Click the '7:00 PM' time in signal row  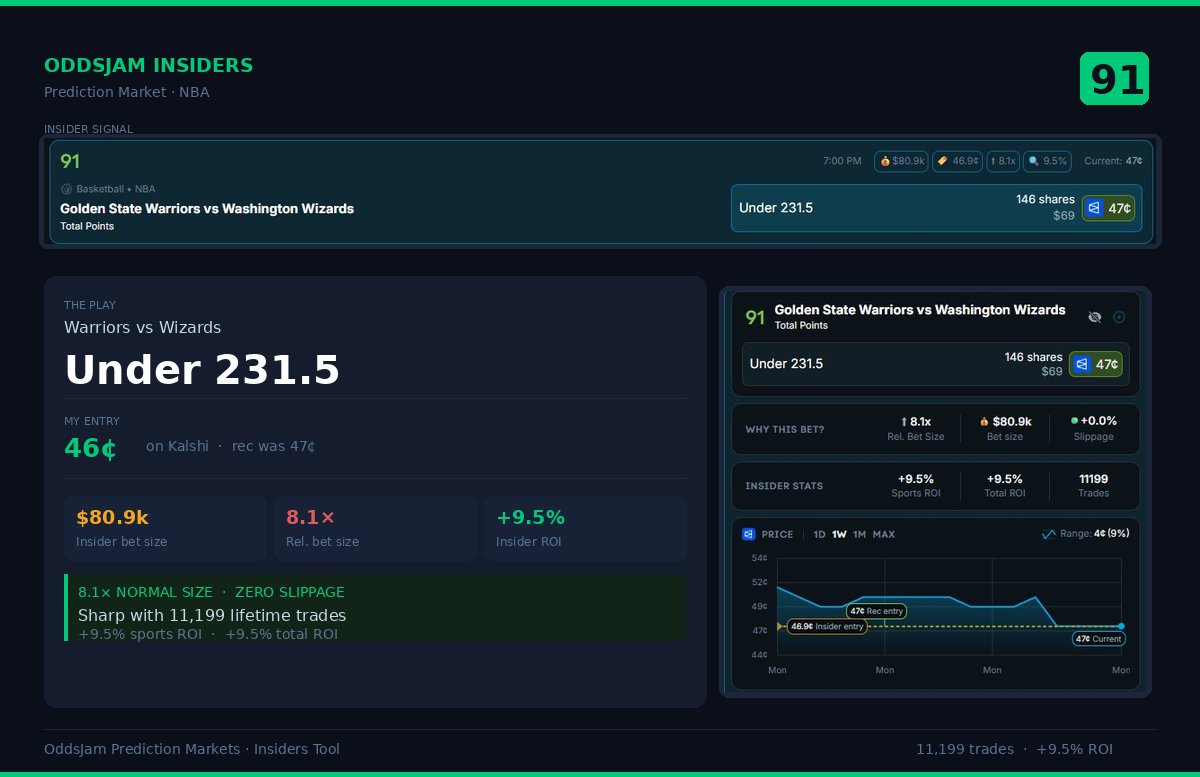[x=842, y=161]
